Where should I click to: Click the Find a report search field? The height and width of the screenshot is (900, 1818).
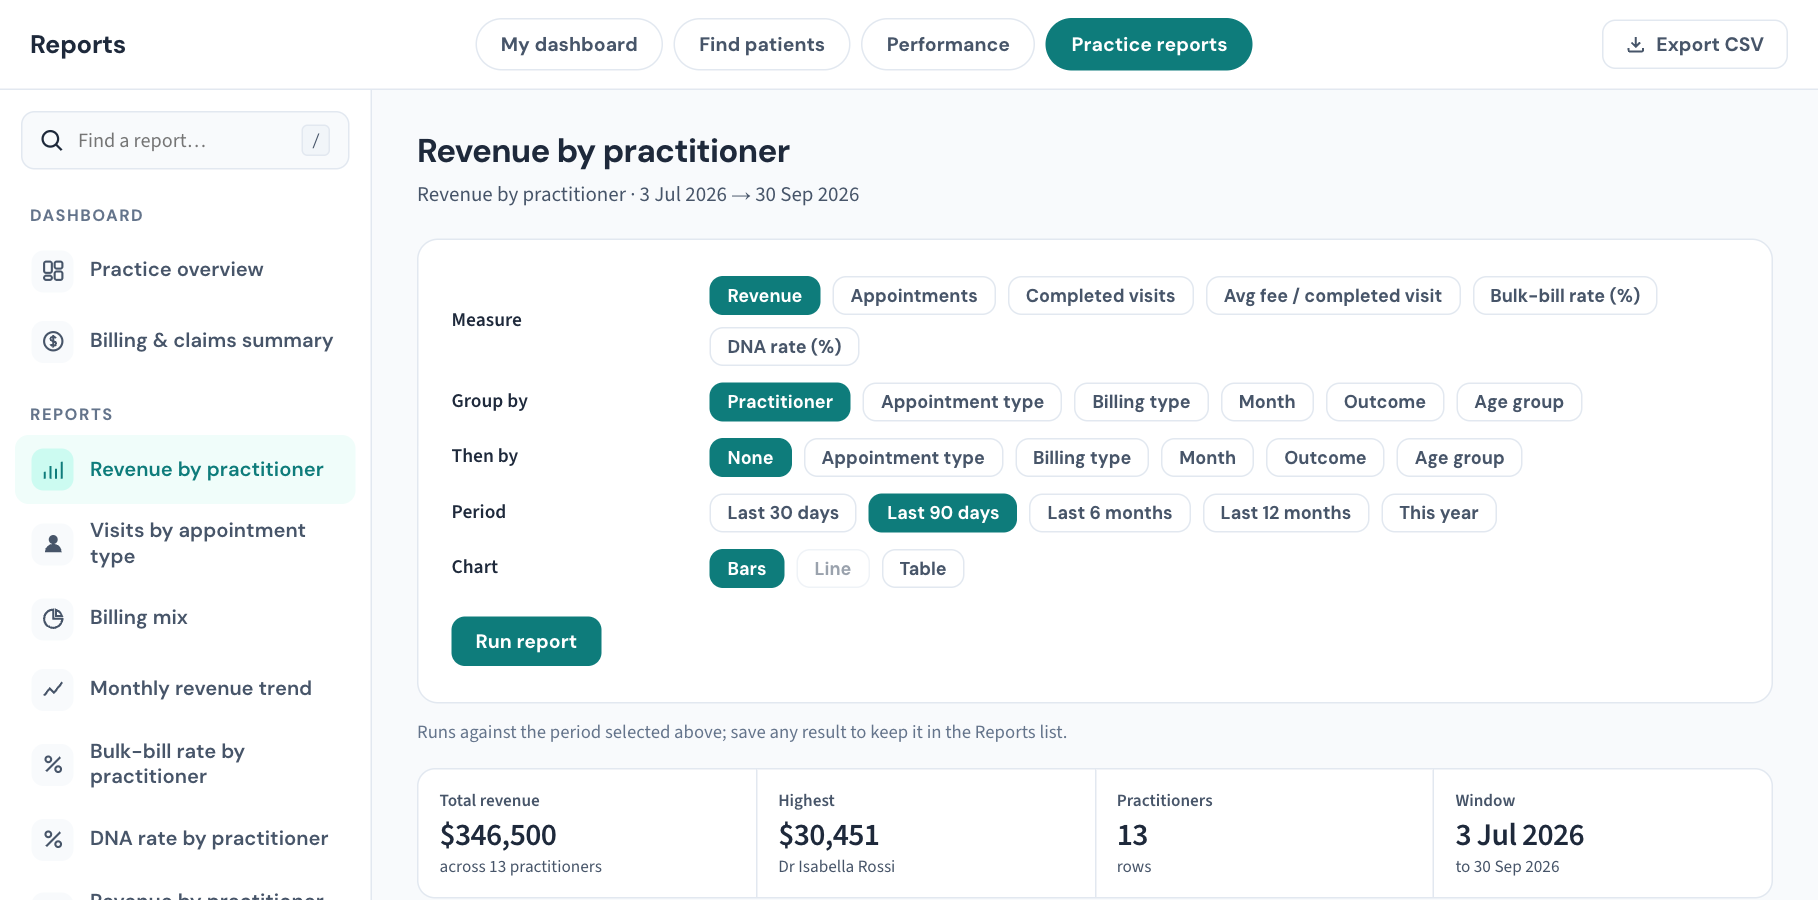[185, 141]
